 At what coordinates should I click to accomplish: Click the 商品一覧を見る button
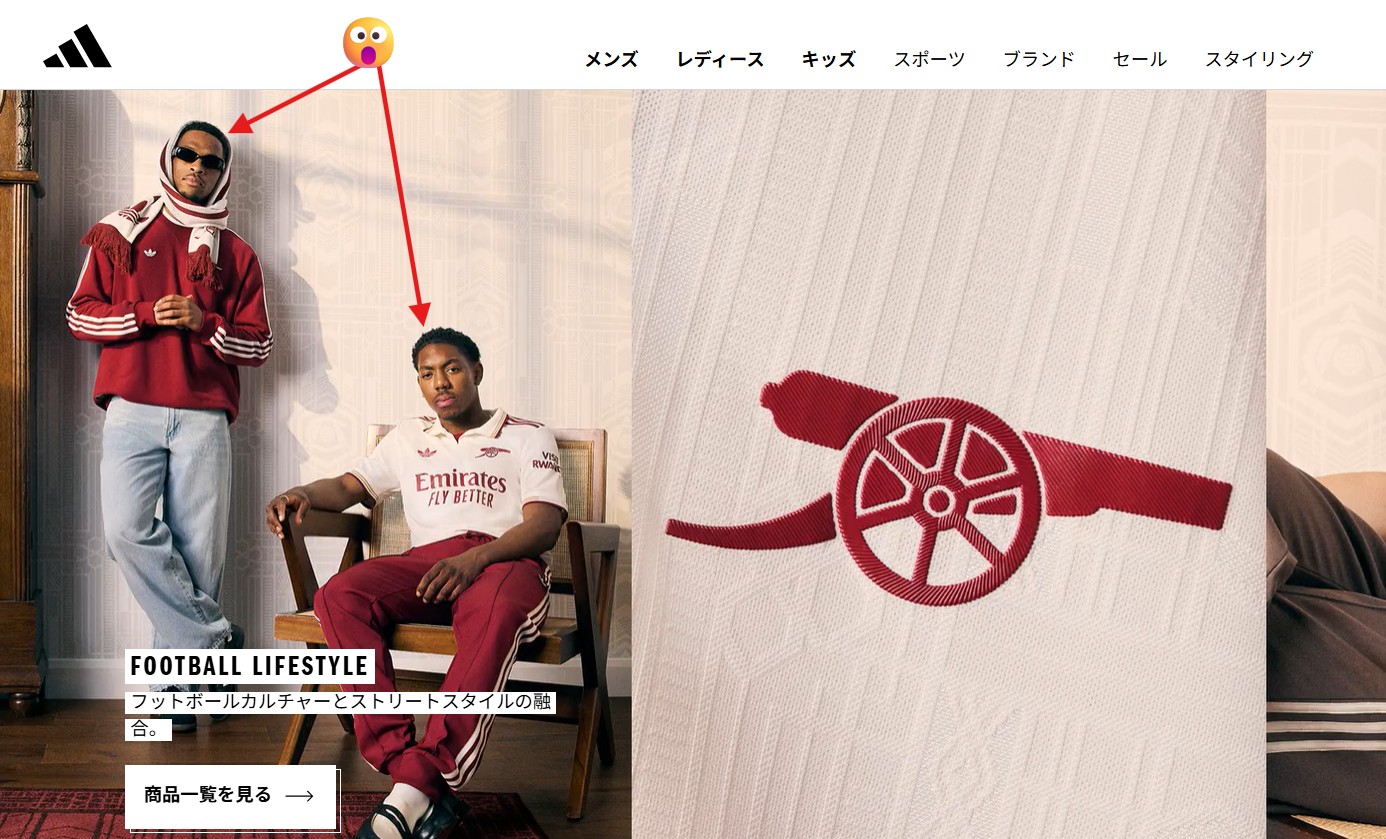(x=230, y=796)
